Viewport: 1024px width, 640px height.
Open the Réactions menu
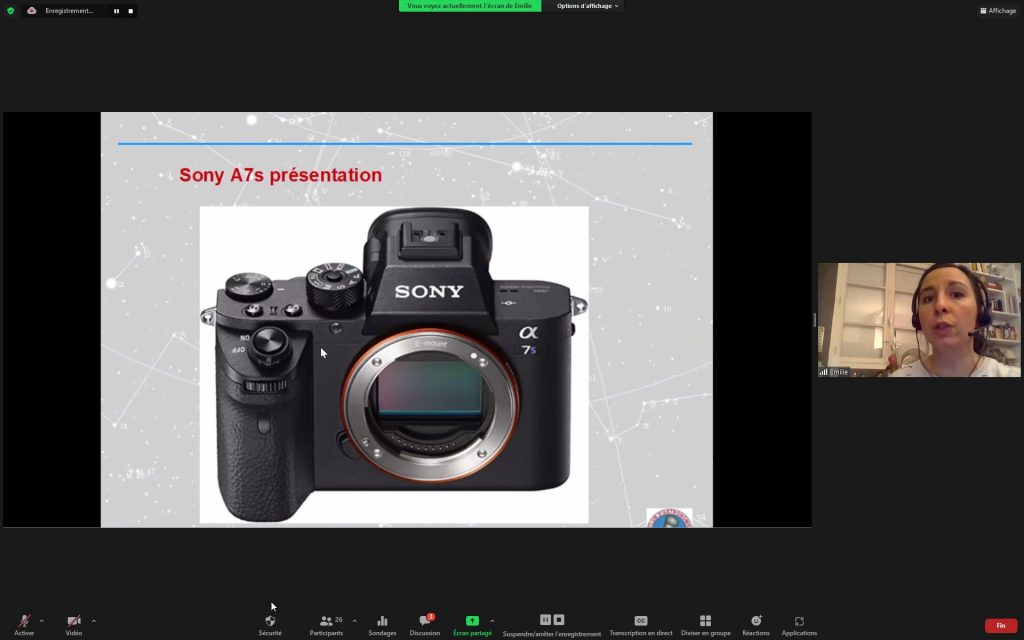coord(756,624)
